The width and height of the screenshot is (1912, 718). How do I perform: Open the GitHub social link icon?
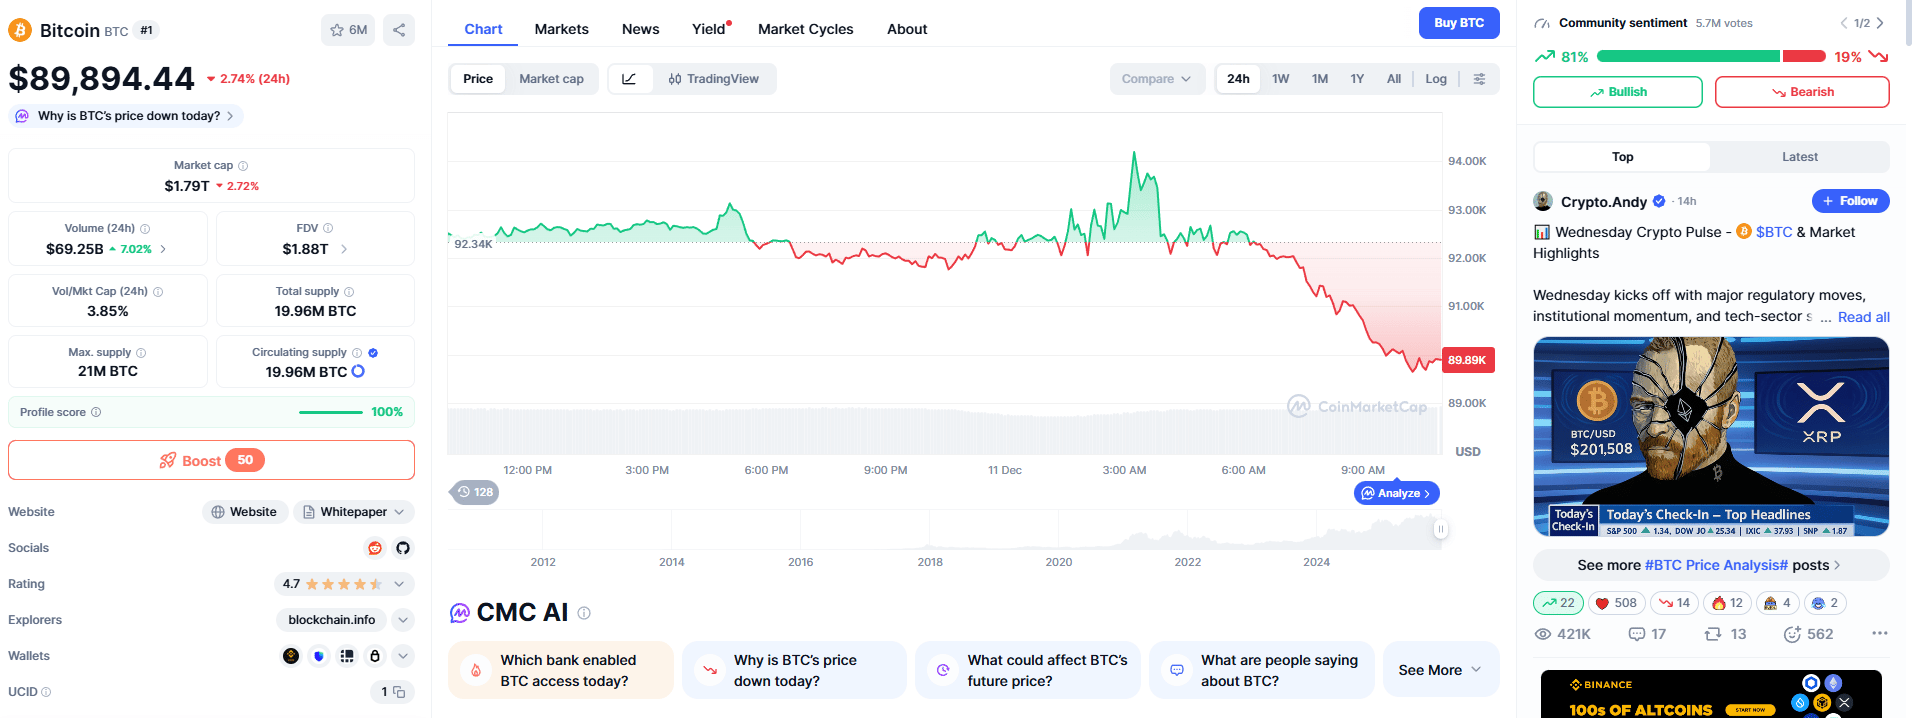click(x=403, y=548)
